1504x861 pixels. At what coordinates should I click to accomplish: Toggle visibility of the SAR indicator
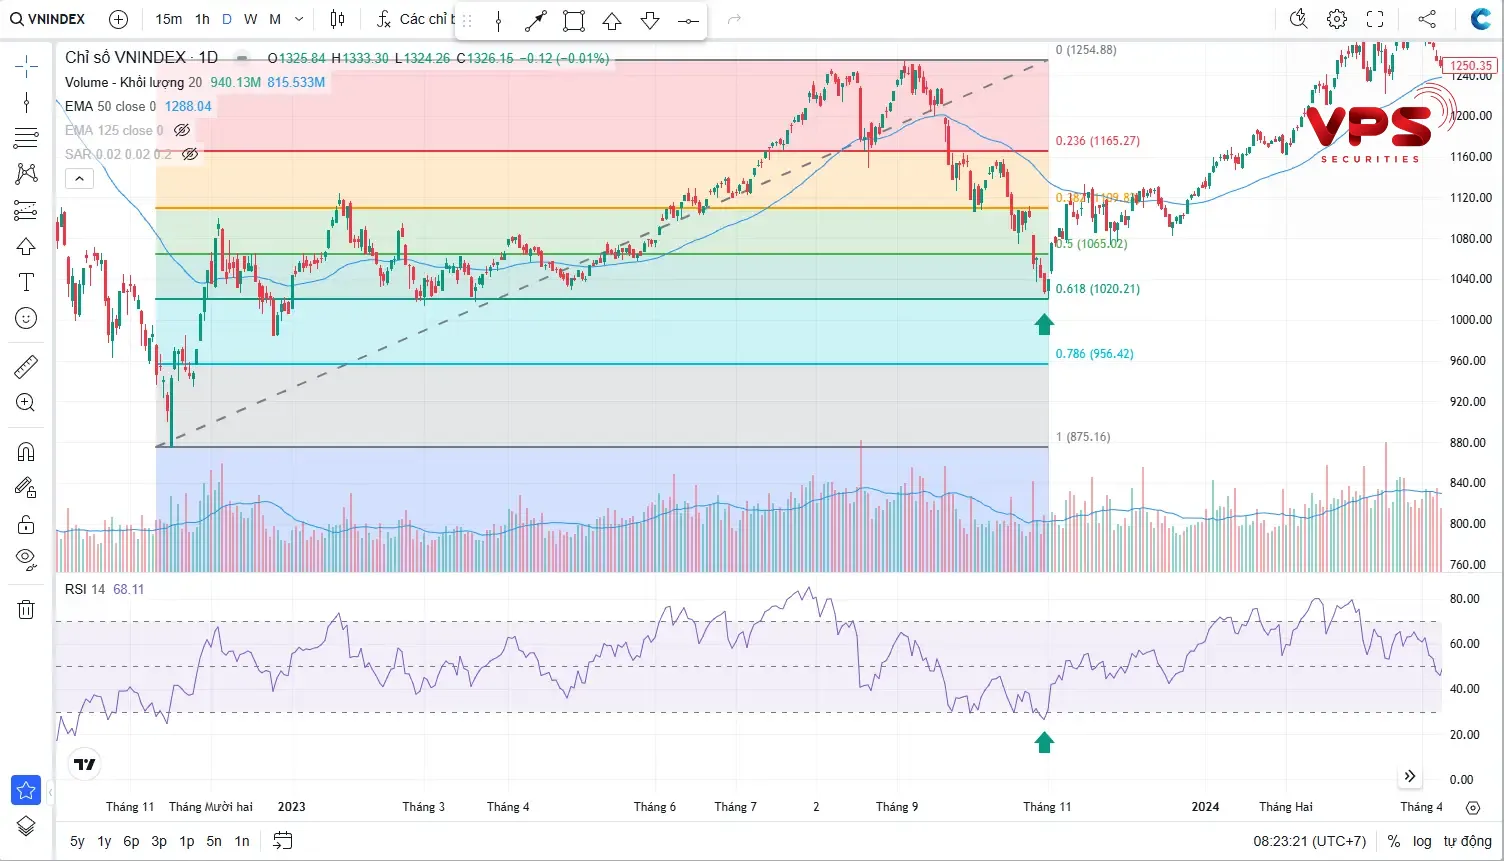click(190, 153)
